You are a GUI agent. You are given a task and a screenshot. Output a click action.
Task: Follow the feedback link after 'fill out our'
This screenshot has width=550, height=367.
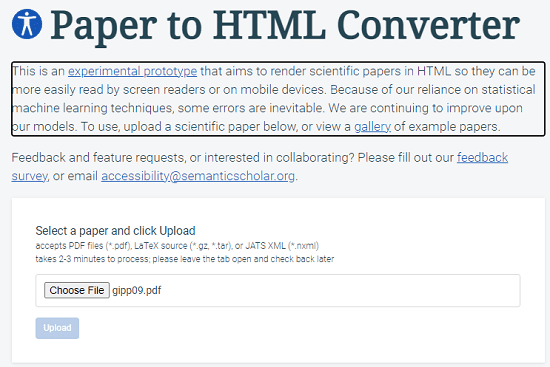click(x=482, y=158)
